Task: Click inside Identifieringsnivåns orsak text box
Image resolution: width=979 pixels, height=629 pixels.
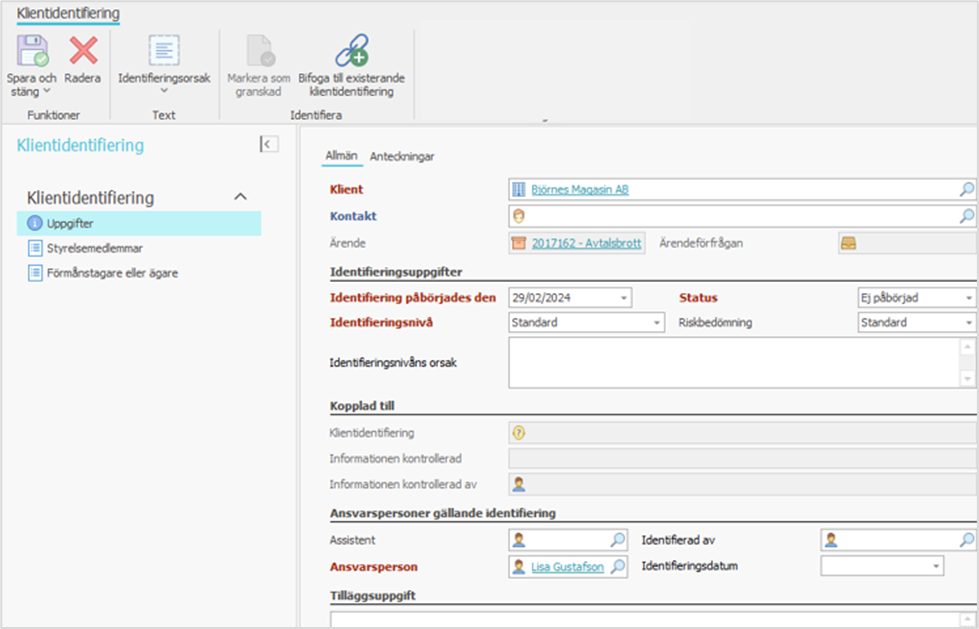Action: pyautogui.click(x=732, y=362)
